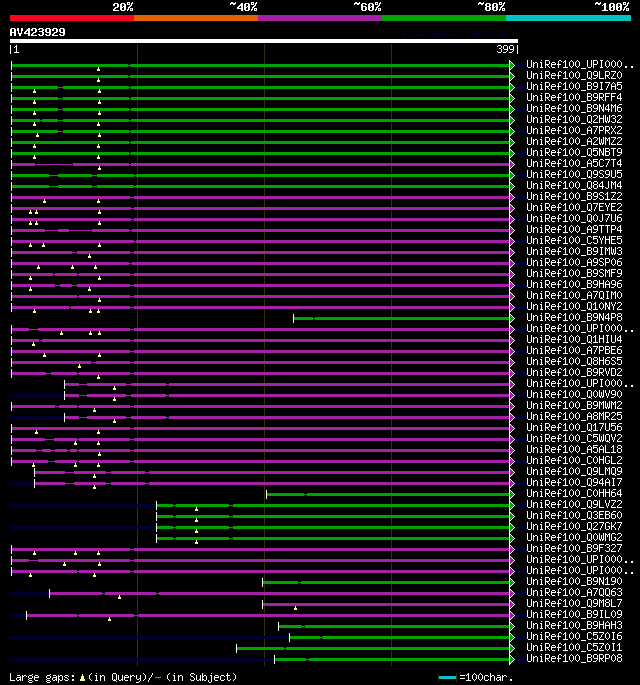Select the UniRef100_C5WQV2 label
The width and height of the screenshot is (640, 685).
click(x=574, y=438)
